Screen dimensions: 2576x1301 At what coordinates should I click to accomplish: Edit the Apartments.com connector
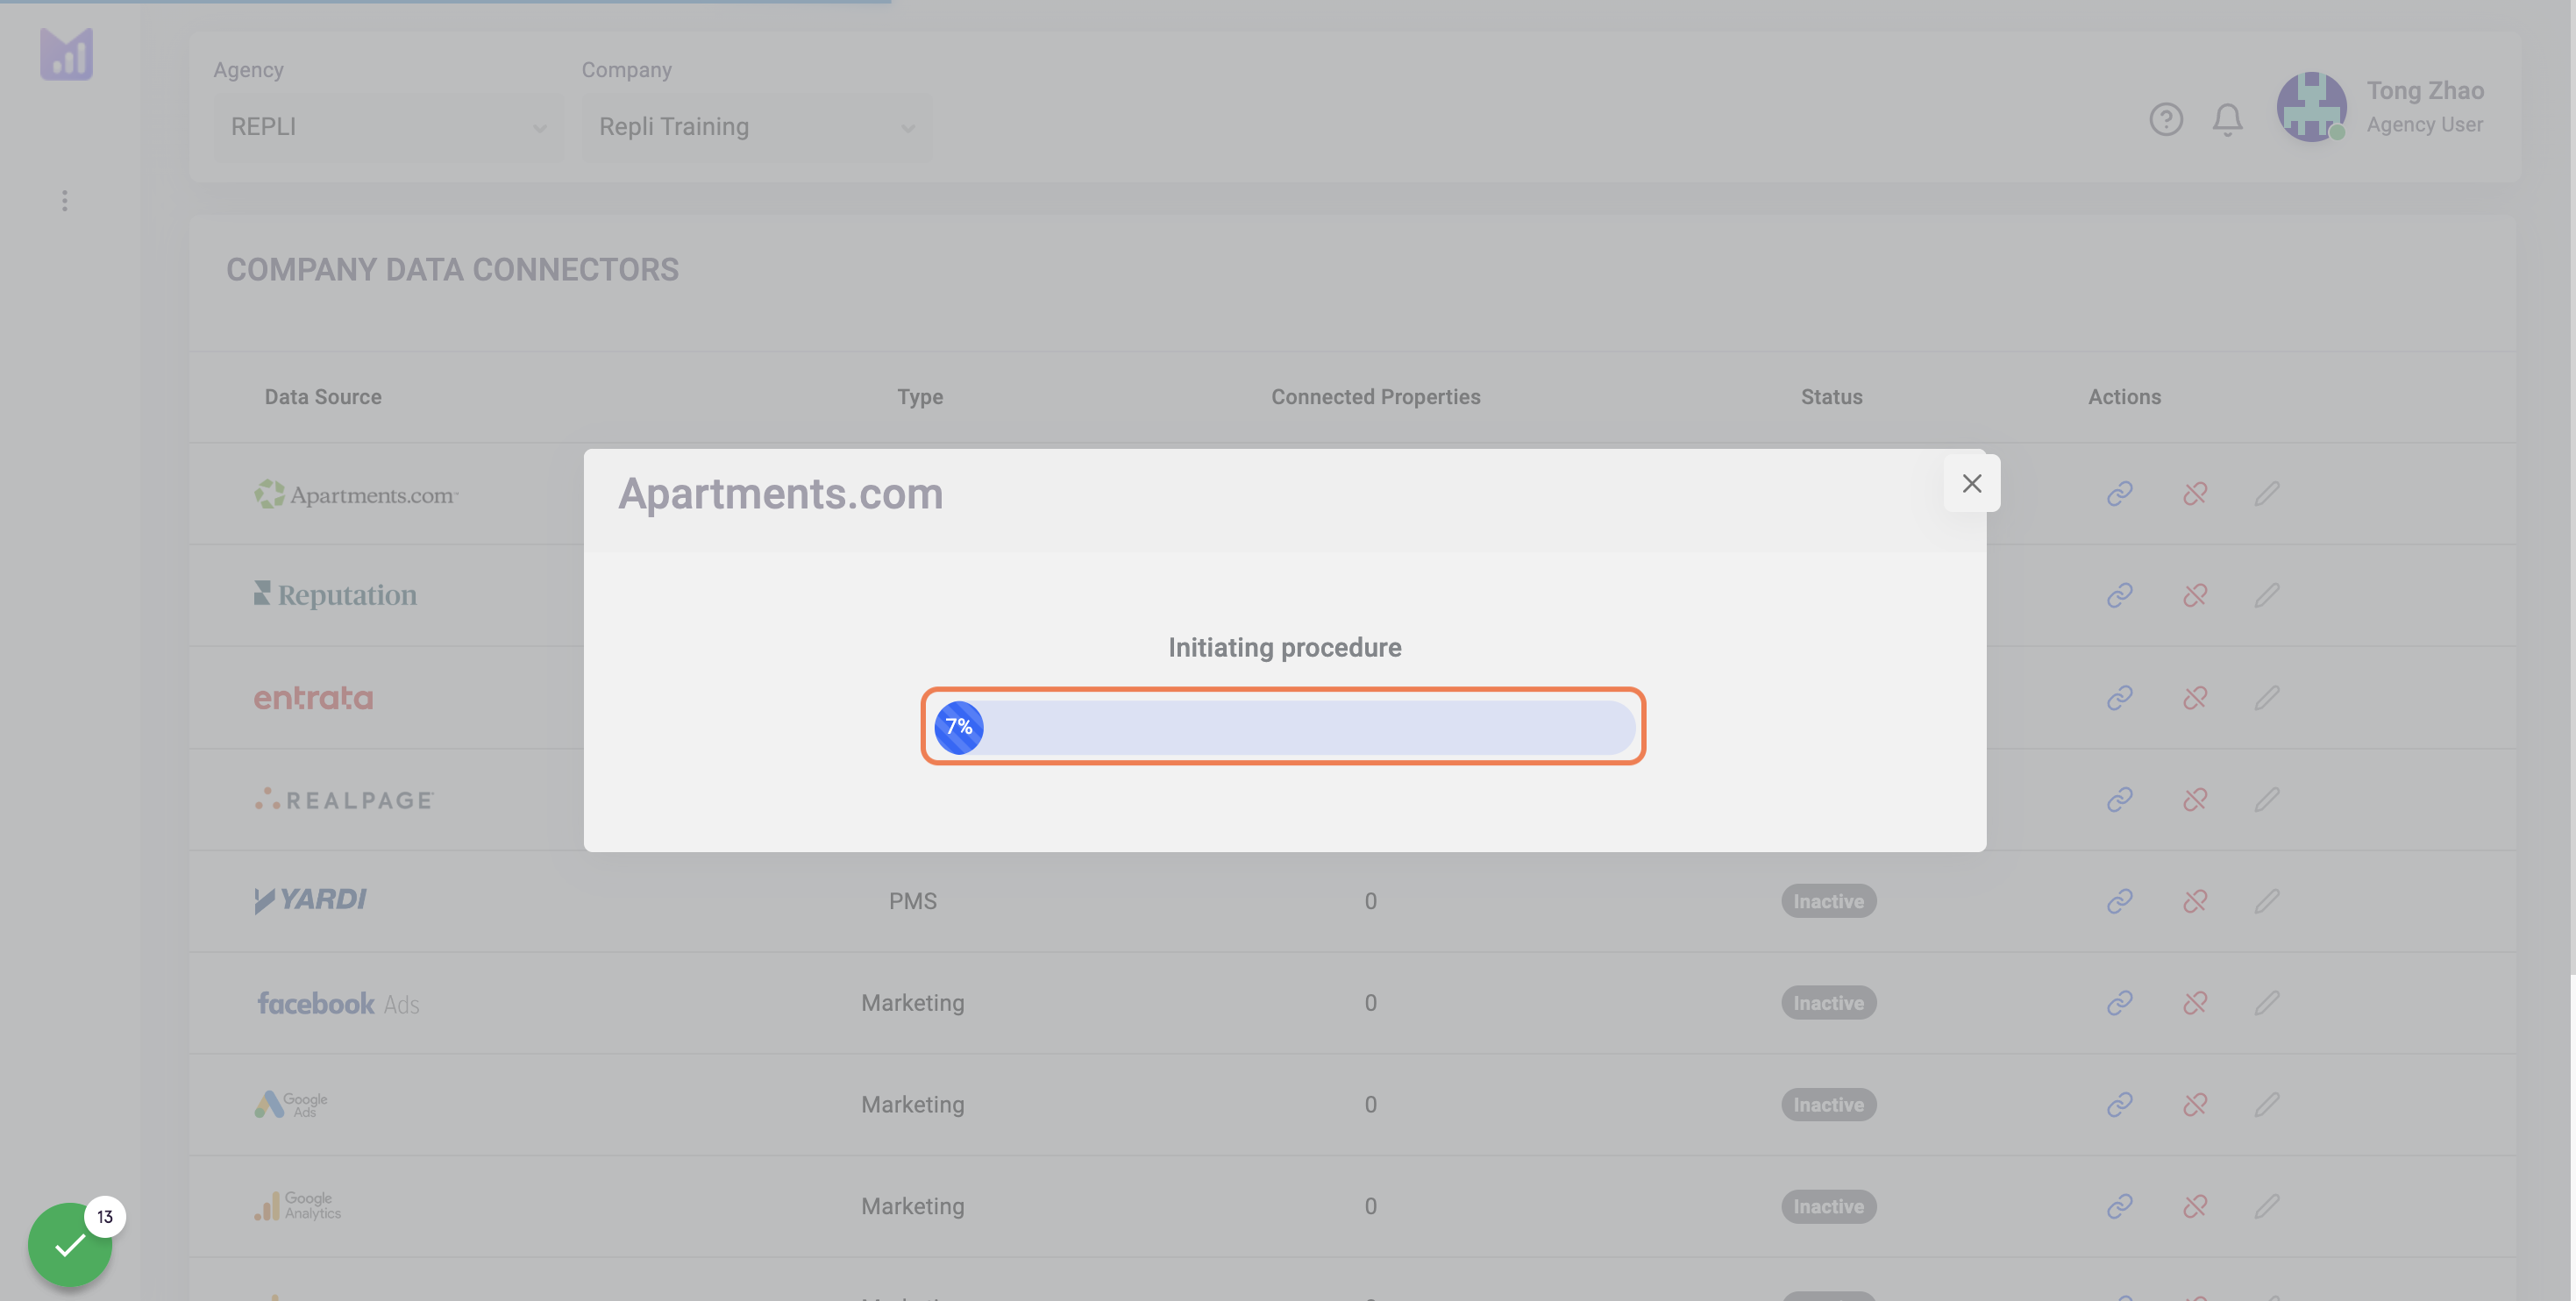2266,494
